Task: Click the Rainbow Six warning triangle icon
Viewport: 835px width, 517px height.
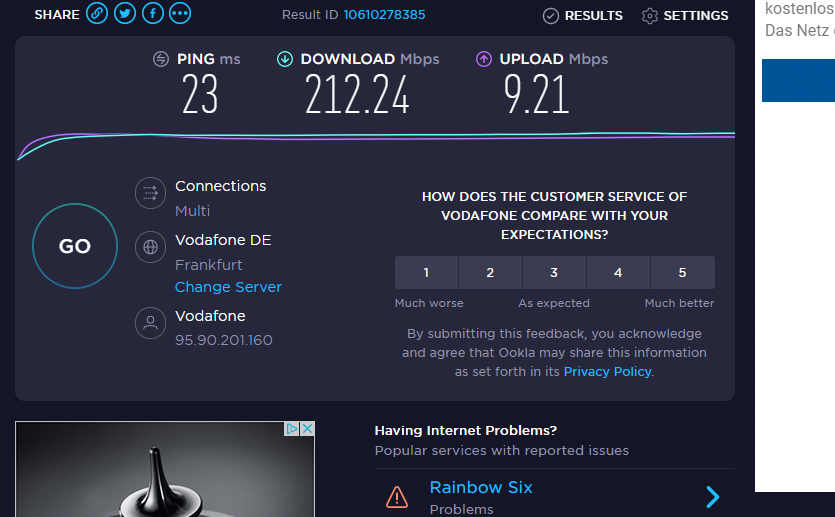Action: 397,497
